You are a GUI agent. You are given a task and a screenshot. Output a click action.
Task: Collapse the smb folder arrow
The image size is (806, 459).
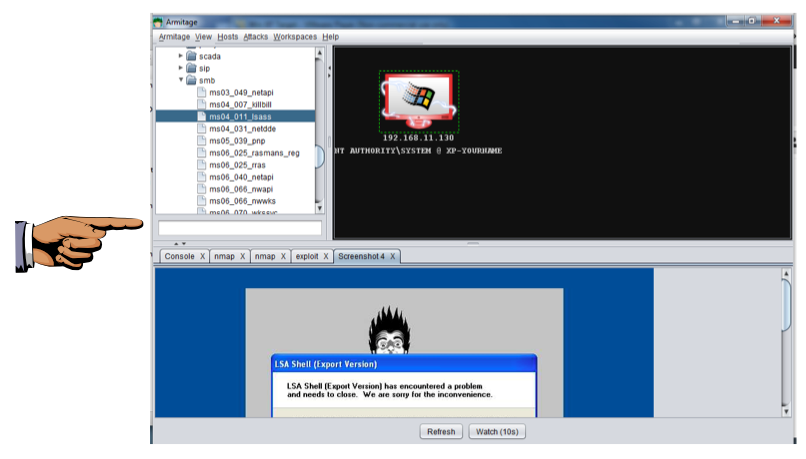pyautogui.click(x=181, y=80)
